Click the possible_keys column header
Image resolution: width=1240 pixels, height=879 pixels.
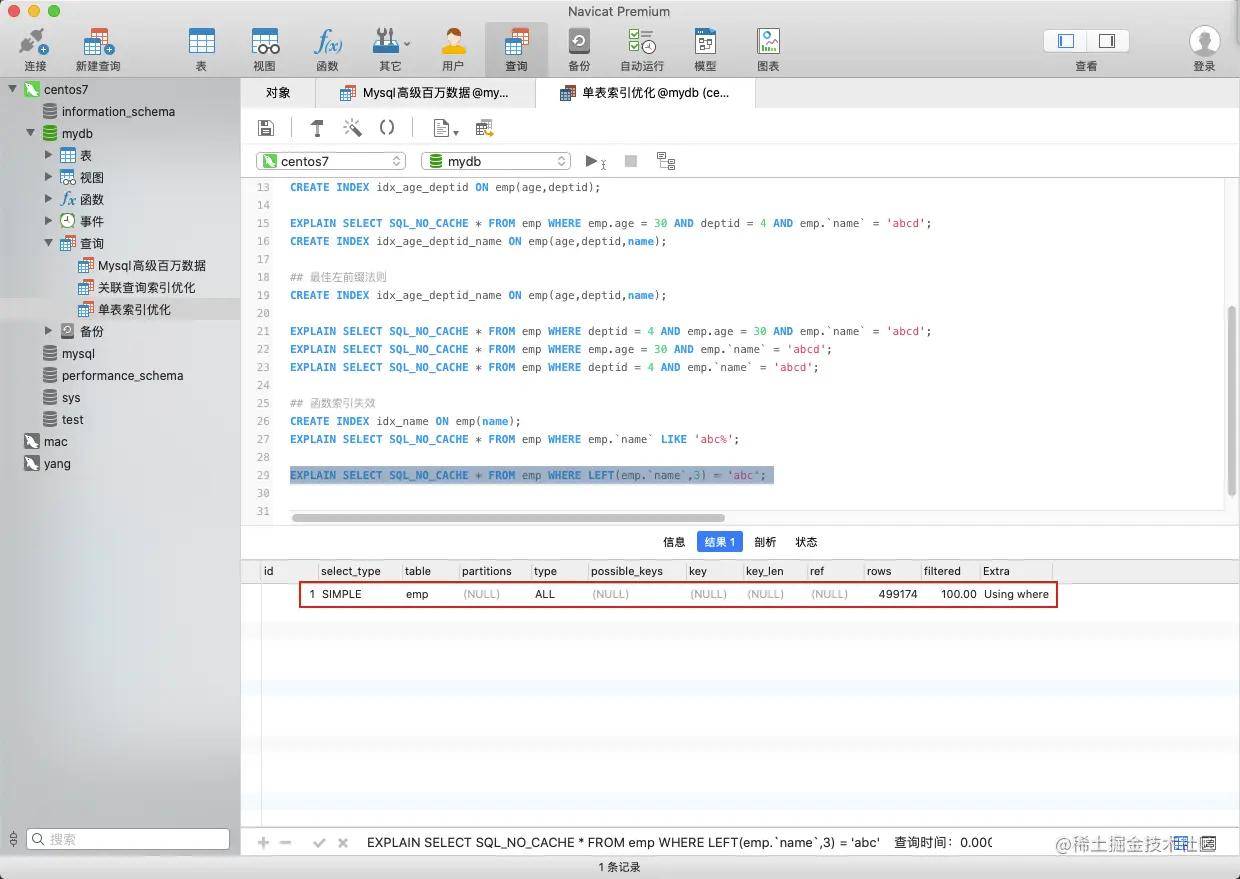[635, 571]
